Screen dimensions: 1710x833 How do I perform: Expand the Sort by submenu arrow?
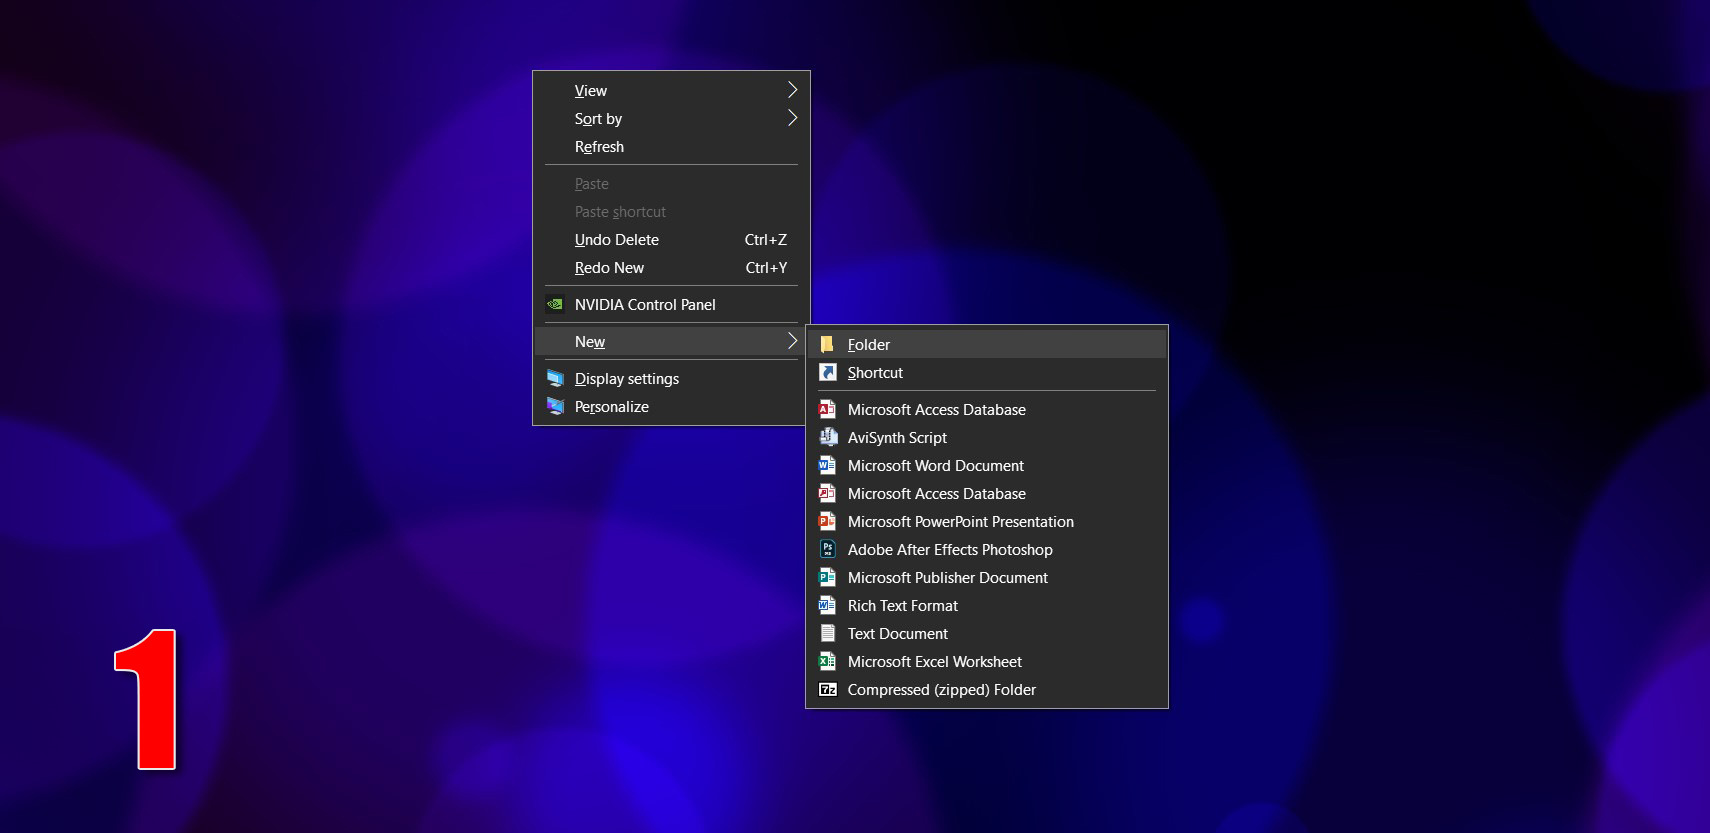[792, 118]
